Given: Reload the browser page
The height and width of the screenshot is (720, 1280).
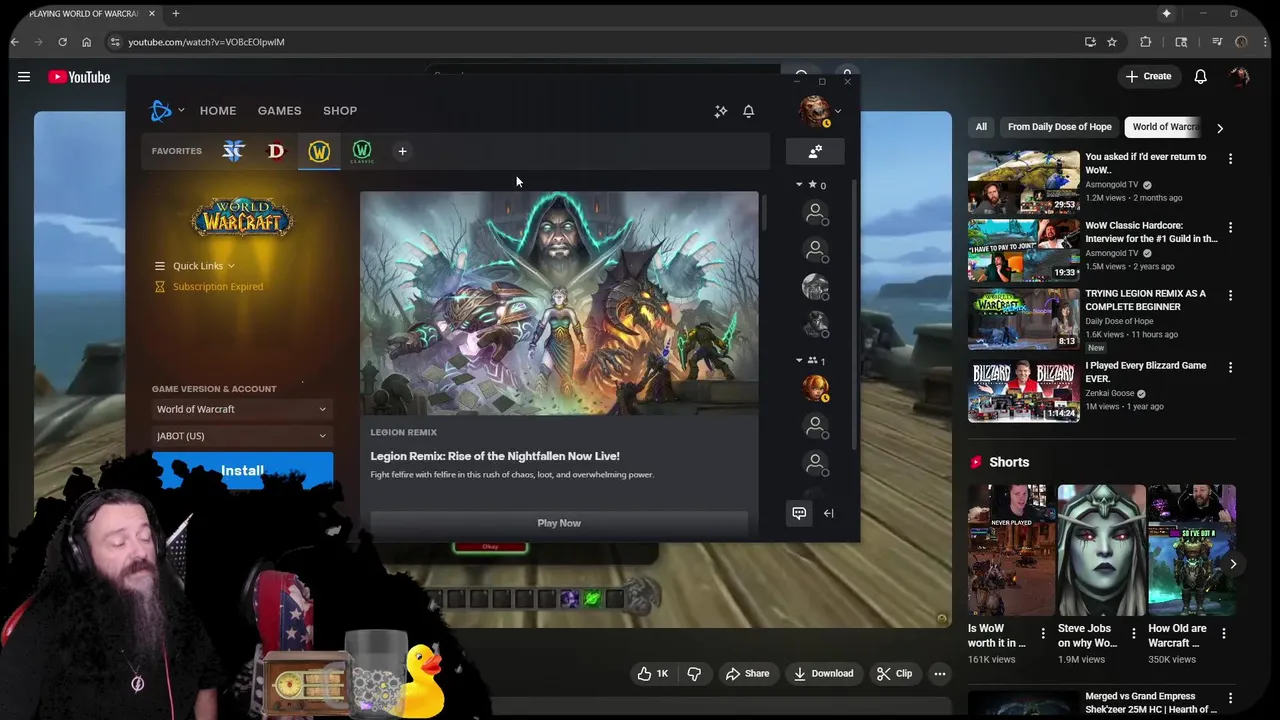Looking at the screenshot, I should [x=62, y=42].
